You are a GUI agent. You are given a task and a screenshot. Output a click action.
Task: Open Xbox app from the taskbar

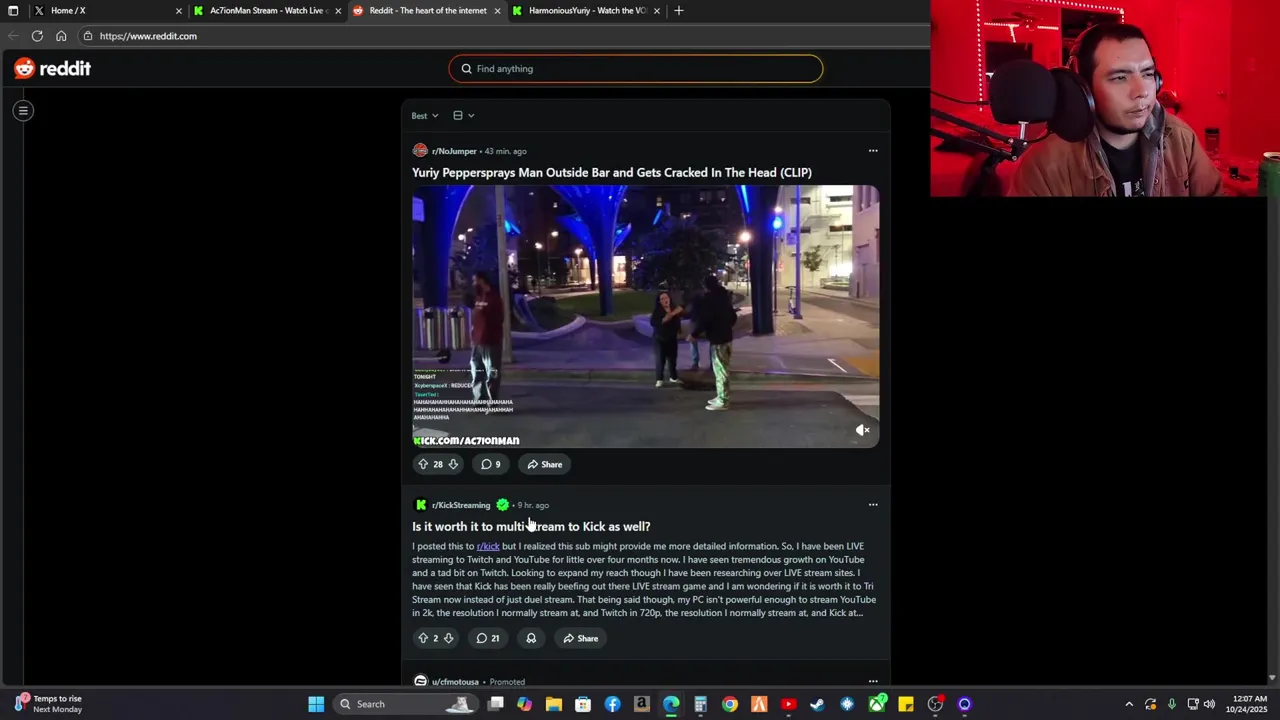(877, 704)
